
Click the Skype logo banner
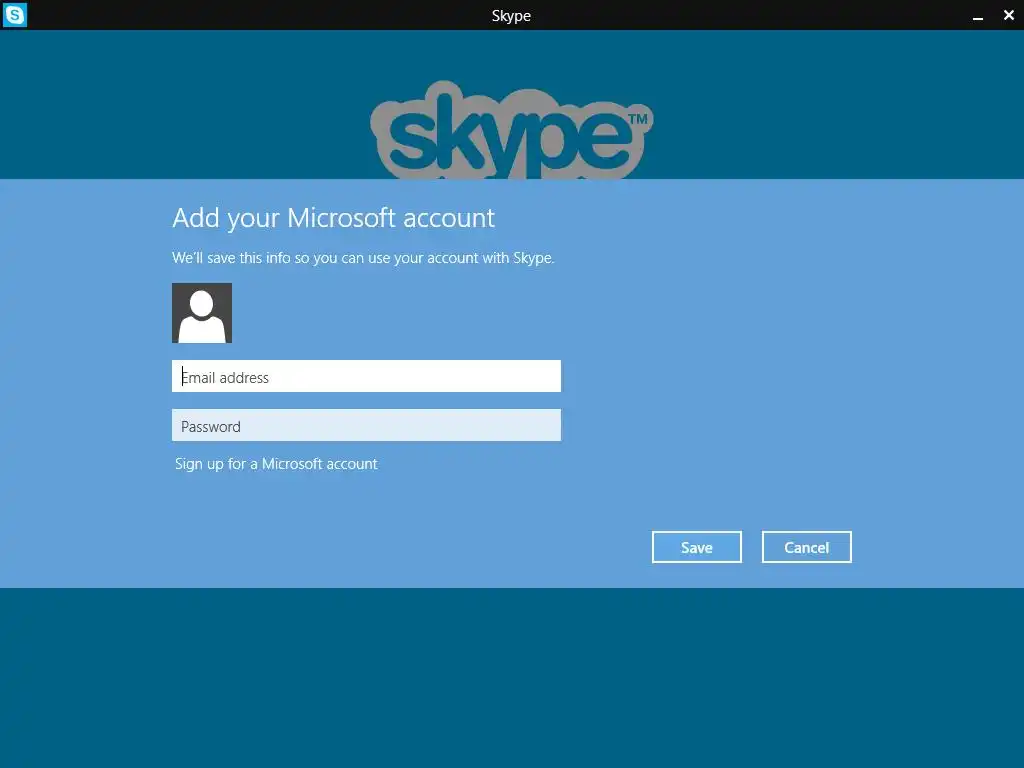(511, 130)
